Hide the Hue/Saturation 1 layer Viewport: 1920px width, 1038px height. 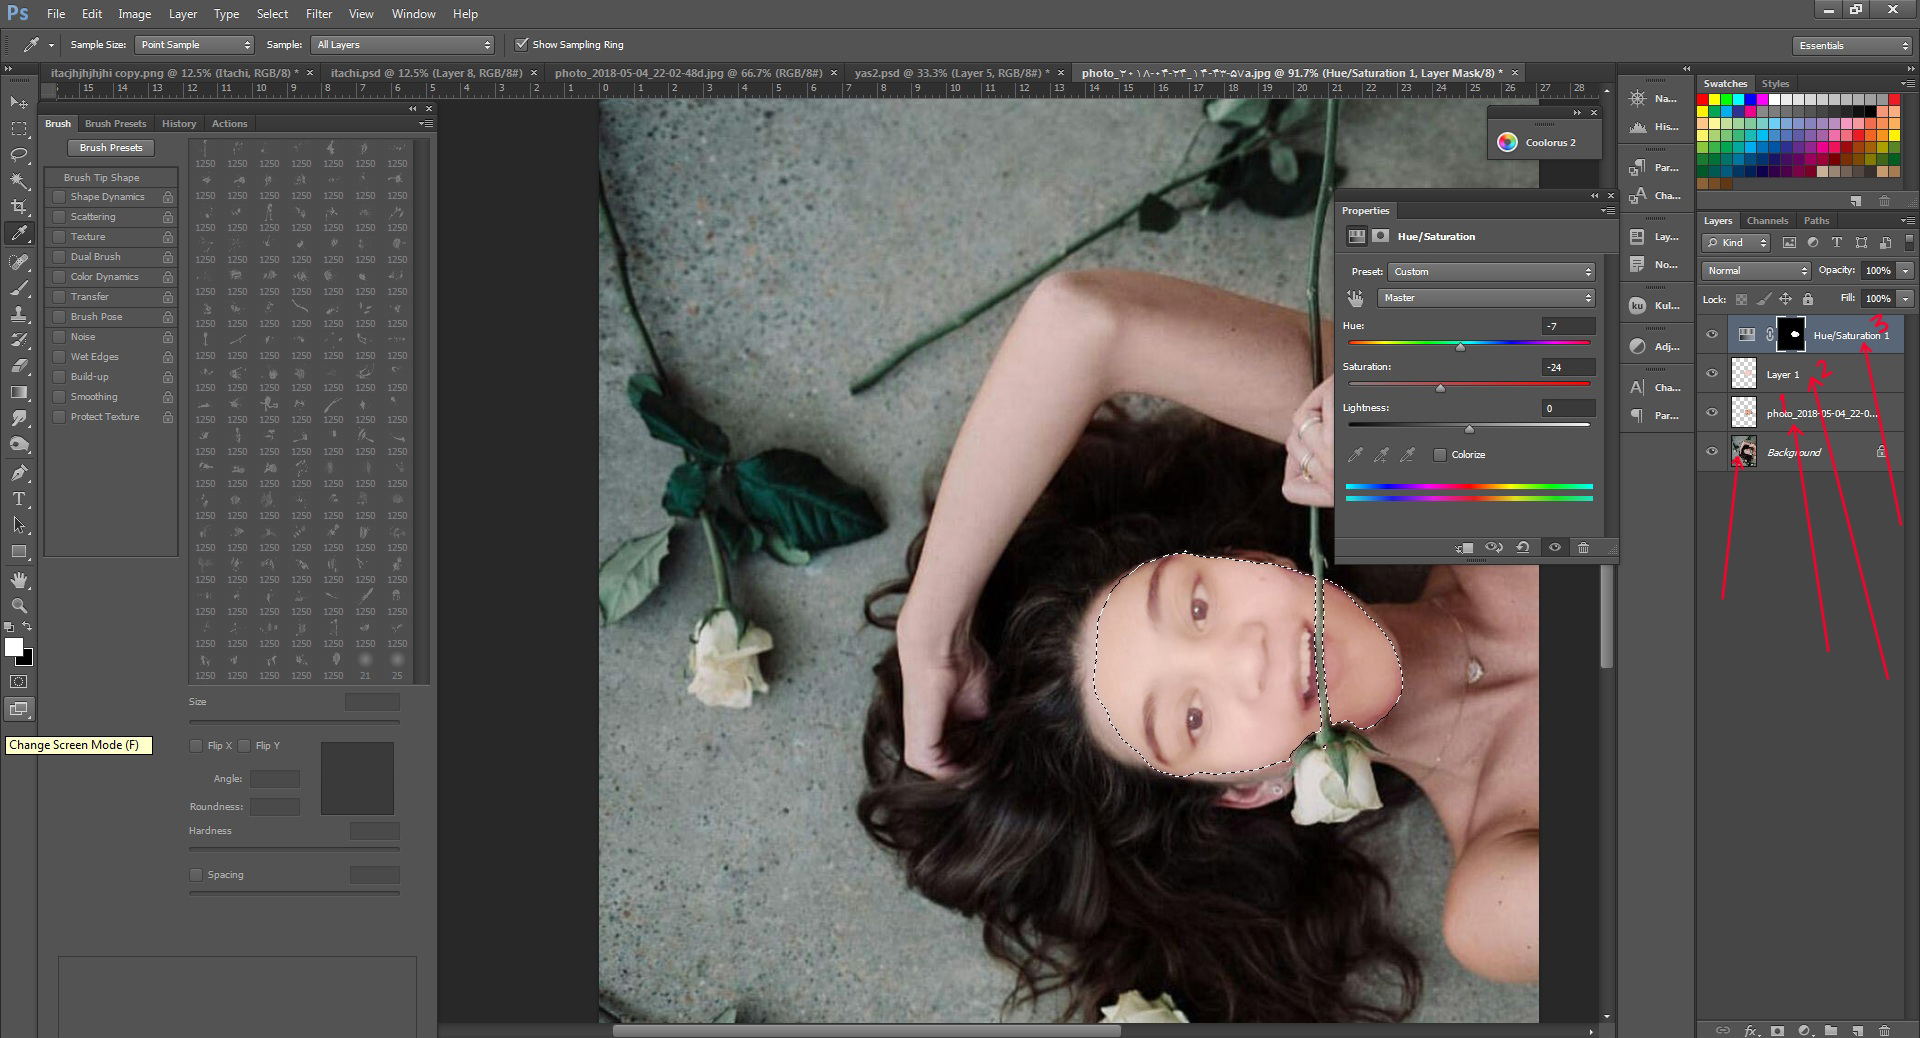[1712, 335]
